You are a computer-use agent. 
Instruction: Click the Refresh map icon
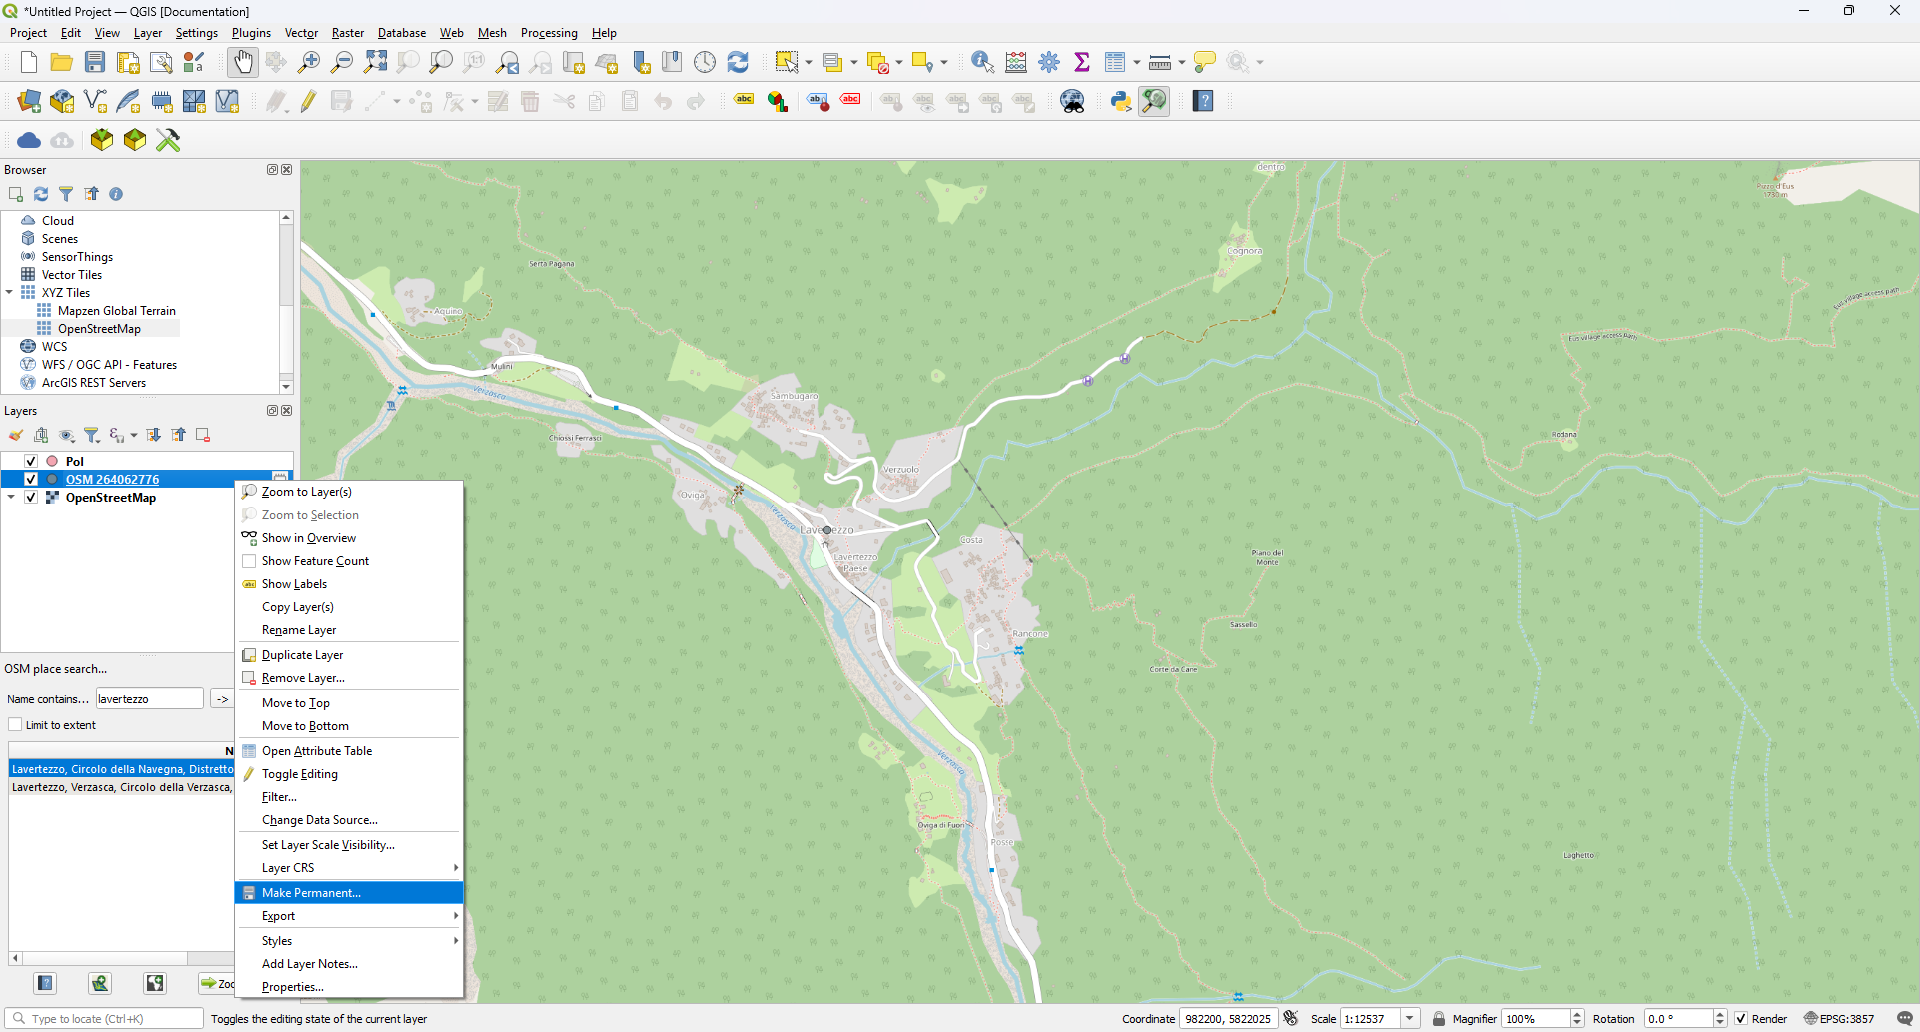(738, 62)
